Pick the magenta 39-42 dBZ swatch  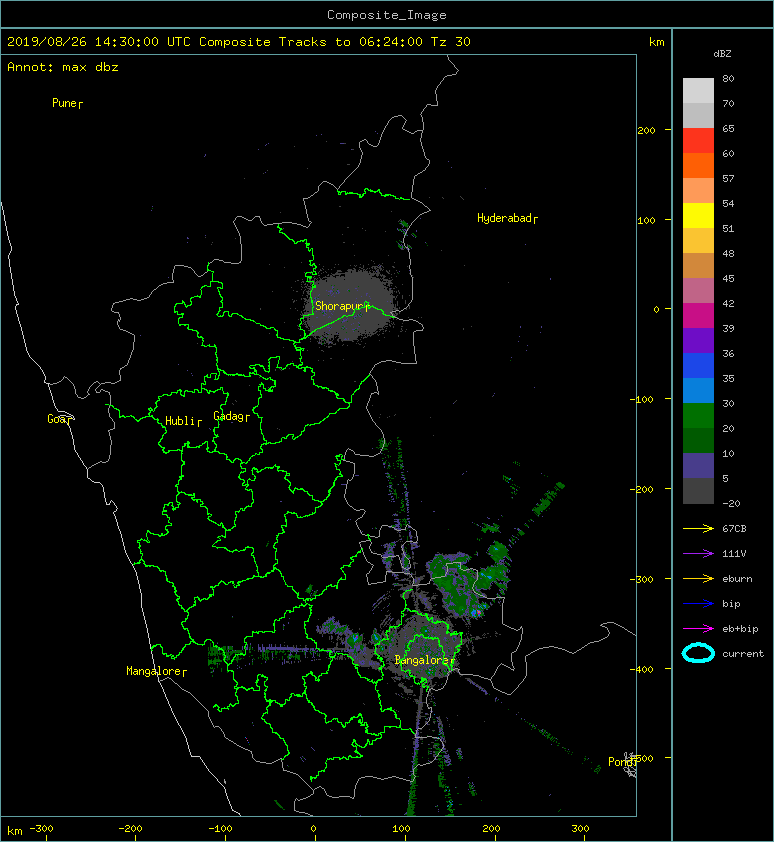coord(698,316)
